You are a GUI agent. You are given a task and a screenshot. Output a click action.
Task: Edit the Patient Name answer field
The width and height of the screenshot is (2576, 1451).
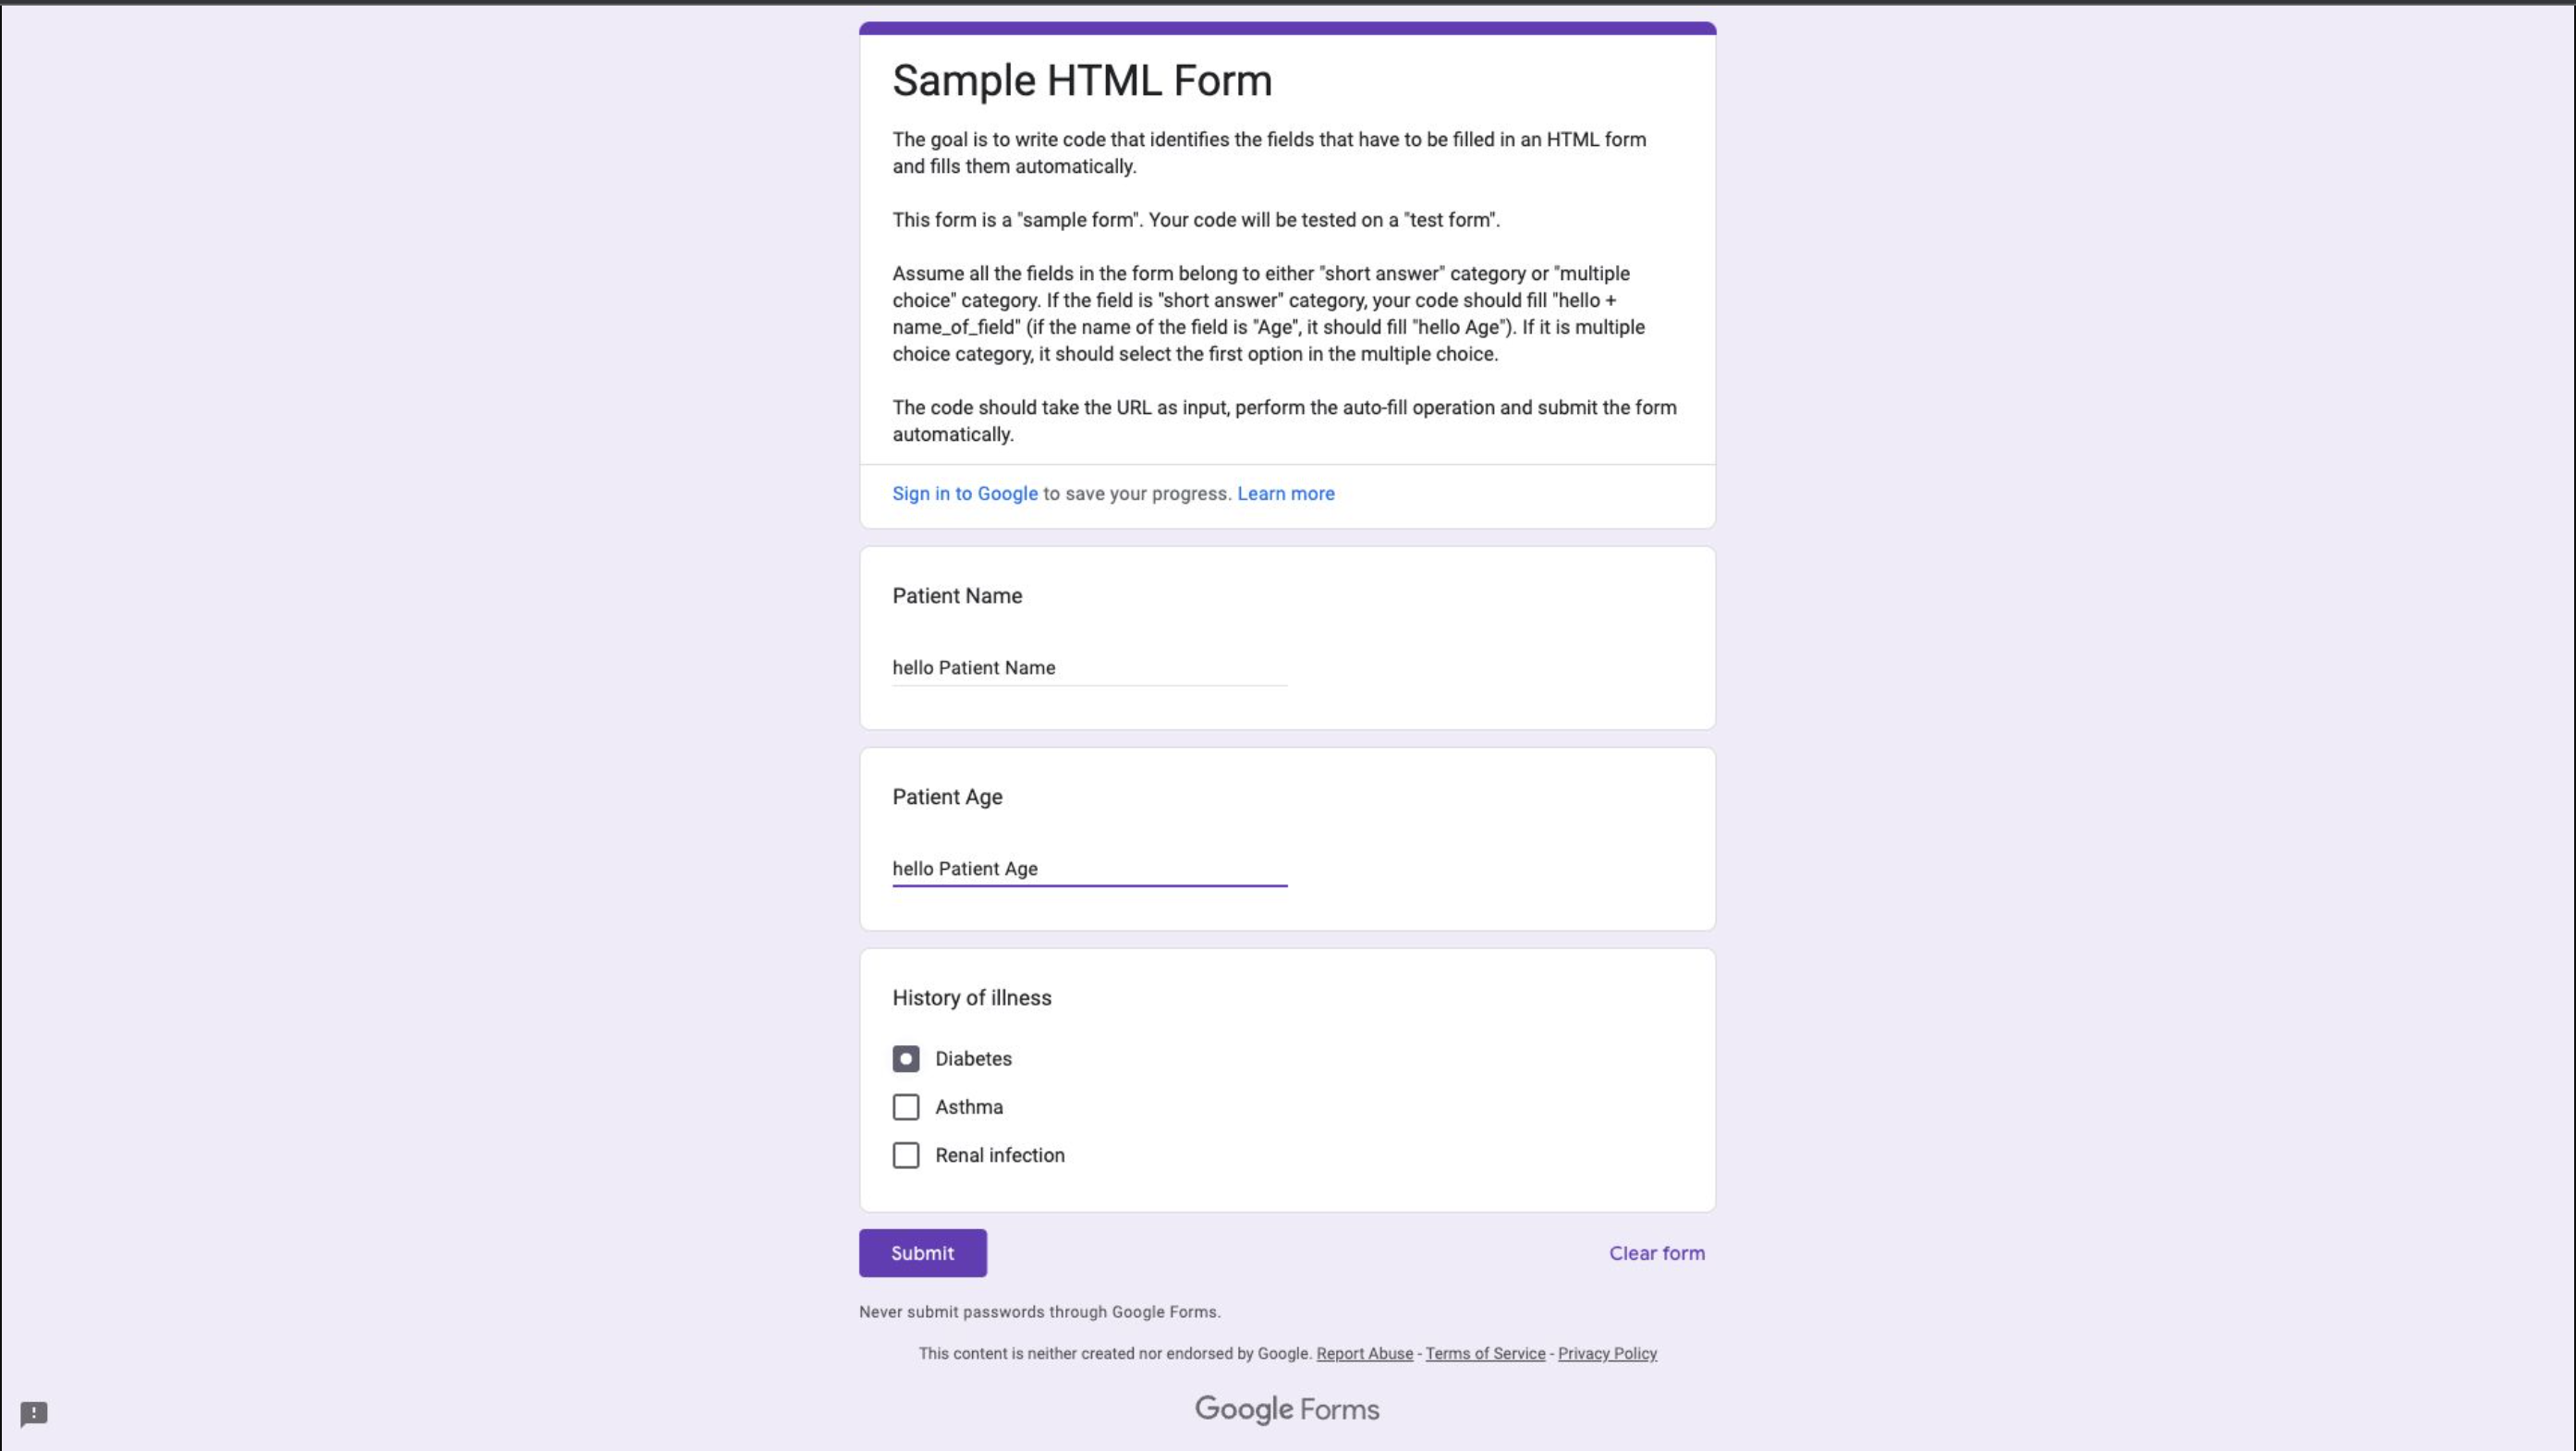point(1088,667)
